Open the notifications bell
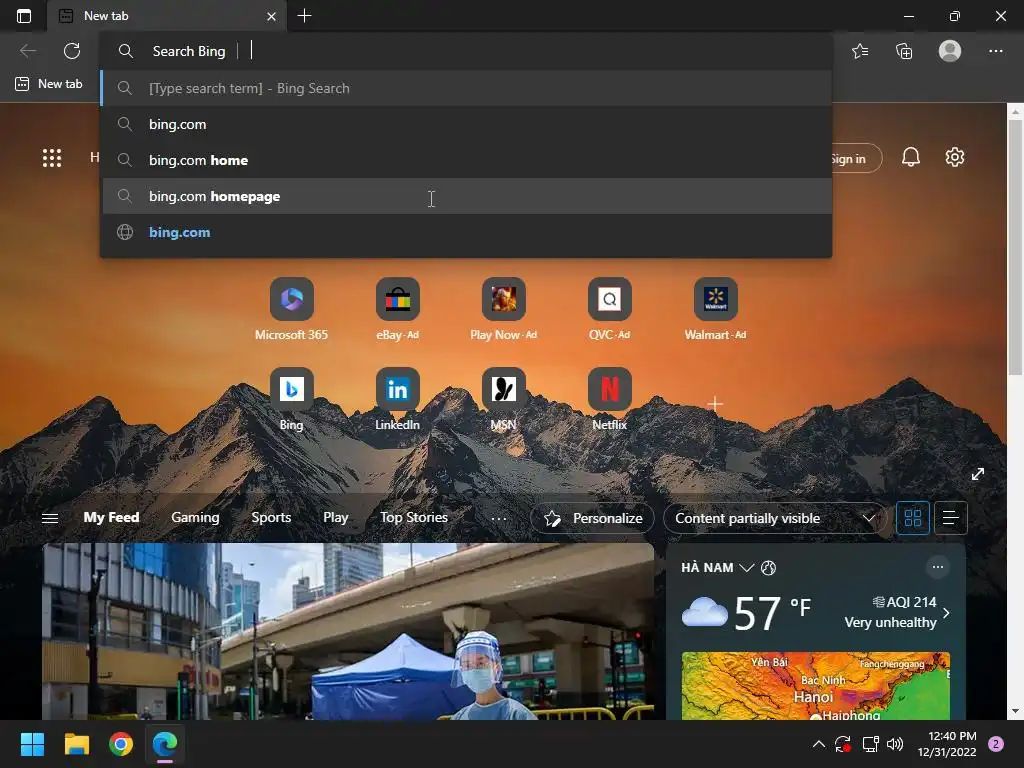The image size is (1024, 768). click(910, 157)
